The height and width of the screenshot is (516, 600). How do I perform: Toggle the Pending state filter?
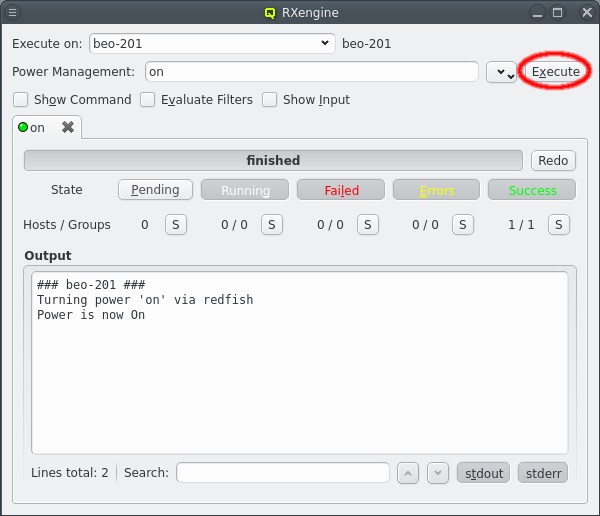click(x=155, y=190)
